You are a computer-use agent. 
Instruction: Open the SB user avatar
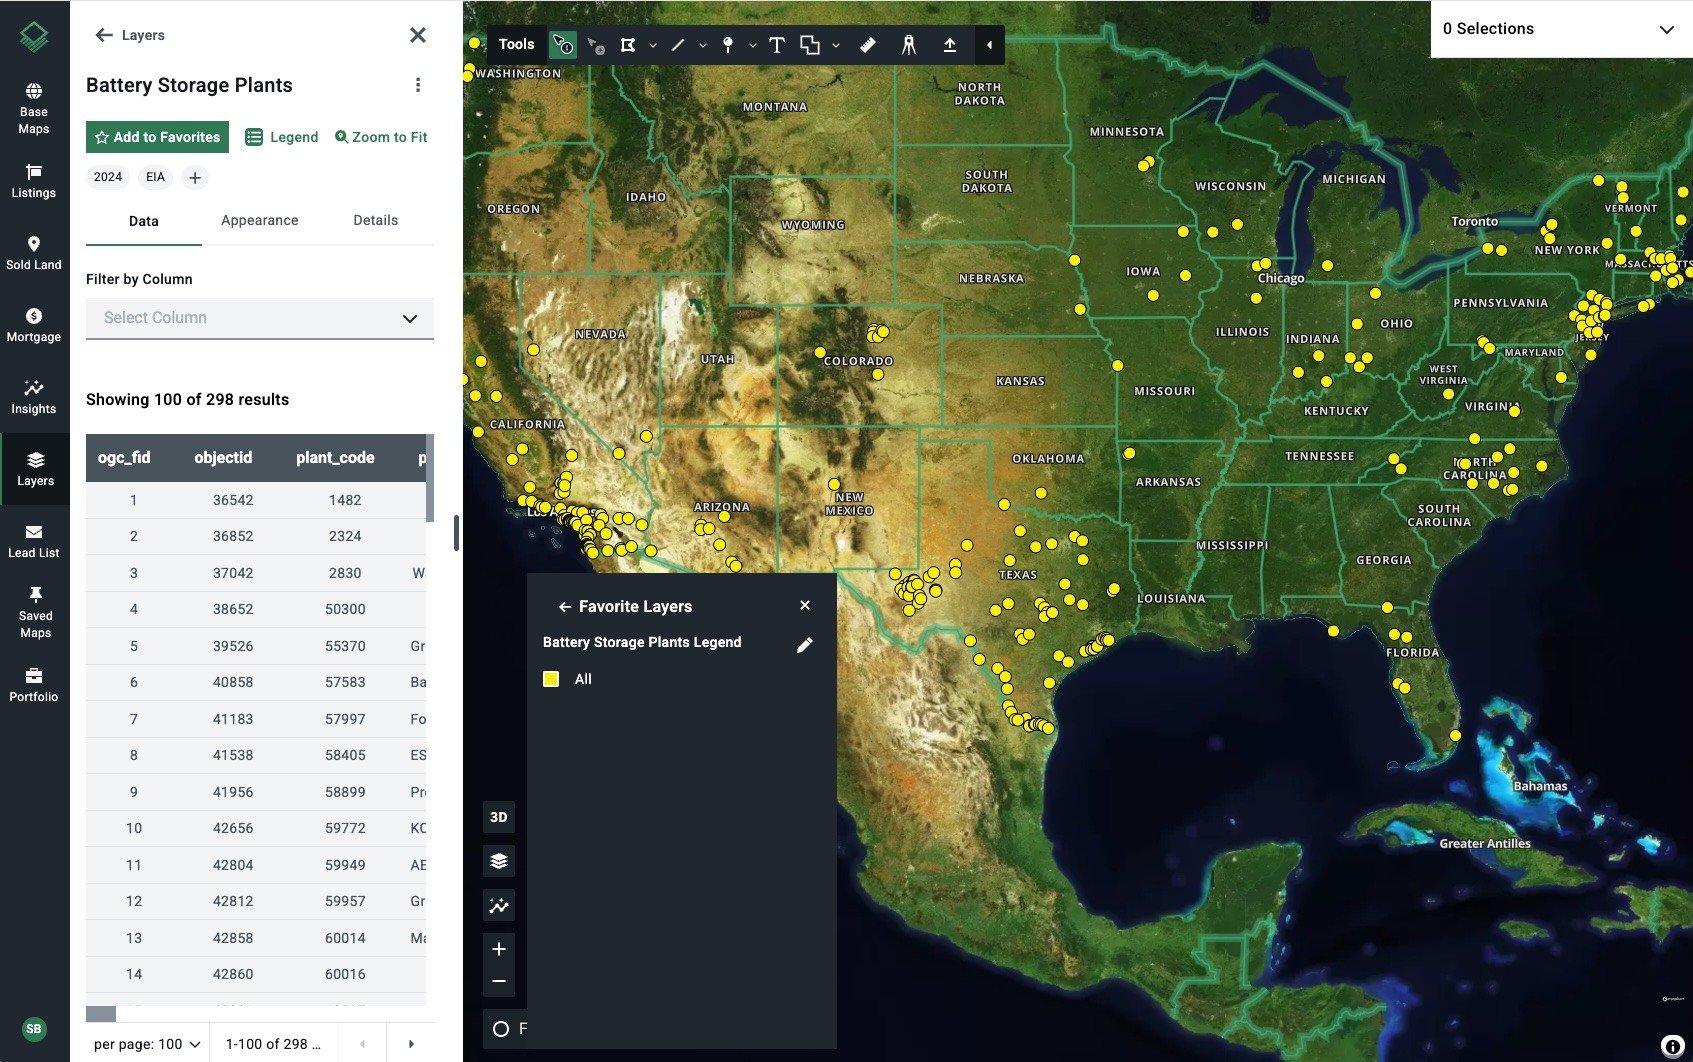[x=34, y=1028]
